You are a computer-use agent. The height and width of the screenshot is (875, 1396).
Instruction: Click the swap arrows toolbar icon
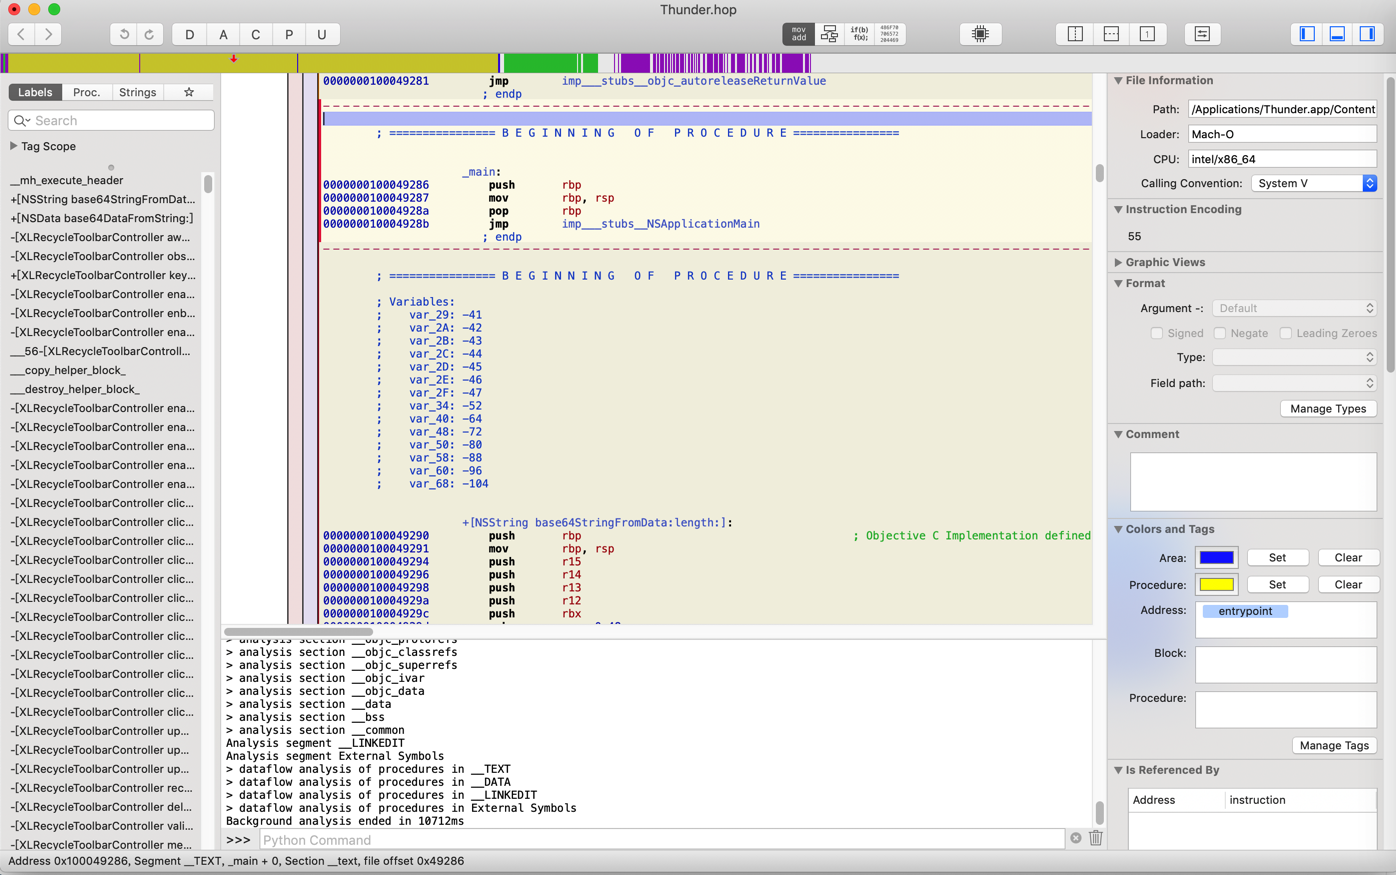1202,34
